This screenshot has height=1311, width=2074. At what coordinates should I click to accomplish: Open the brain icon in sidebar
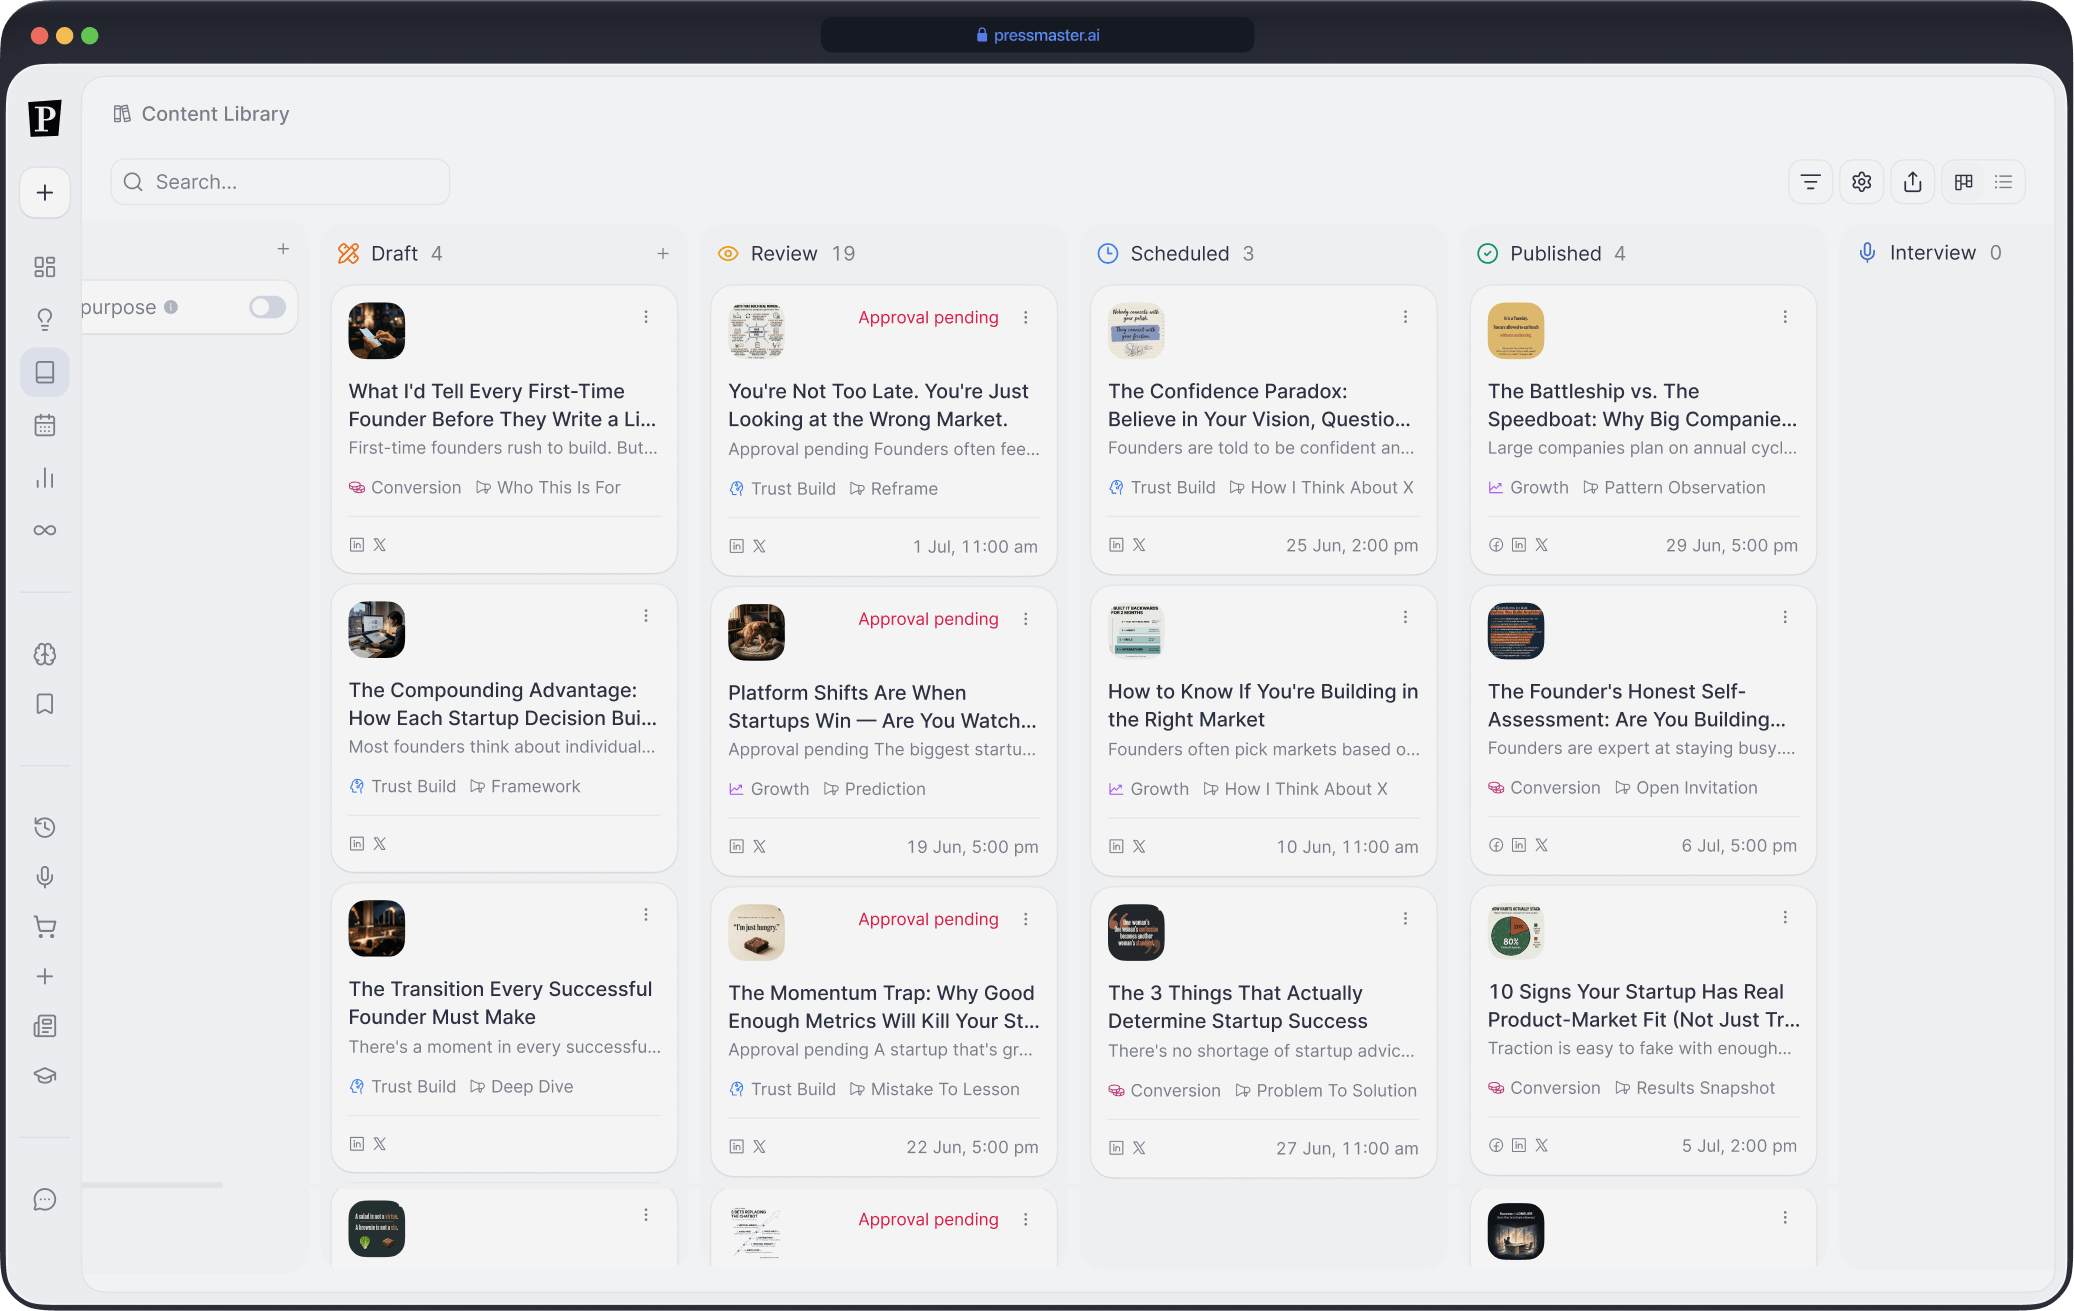45,654
